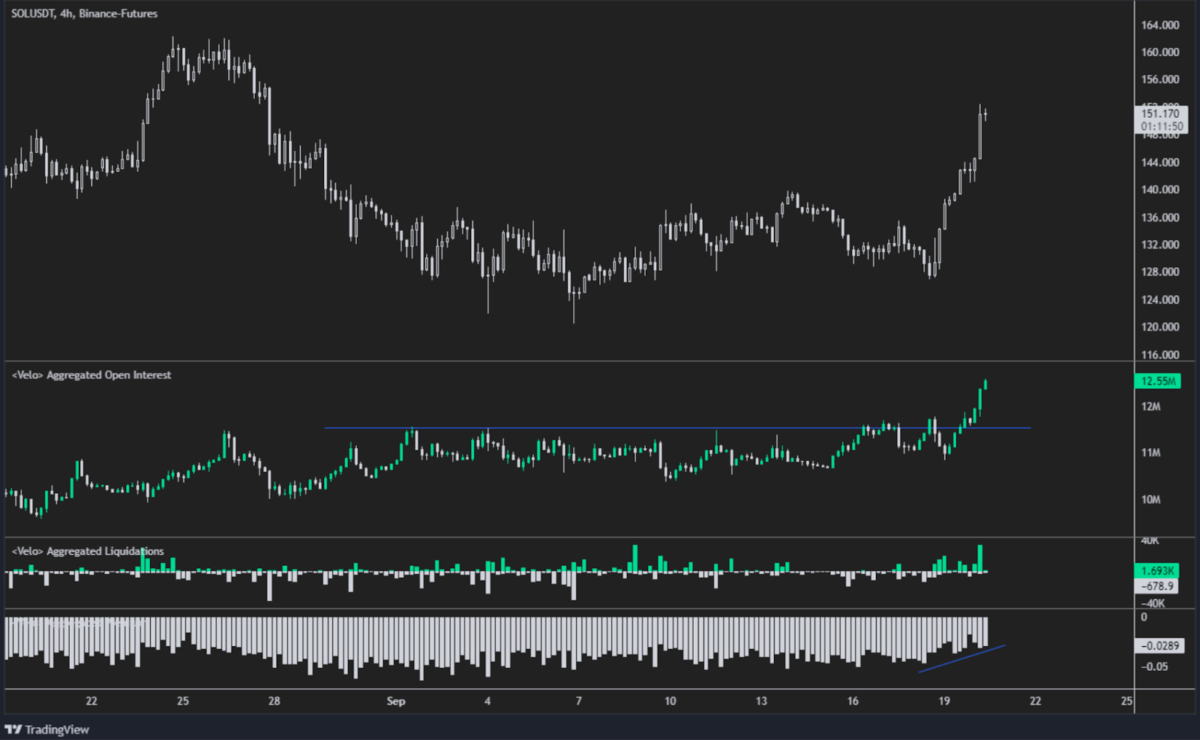Click the 28 date label on time axis
Viewport: 1200px width, 740px height.
274,701
